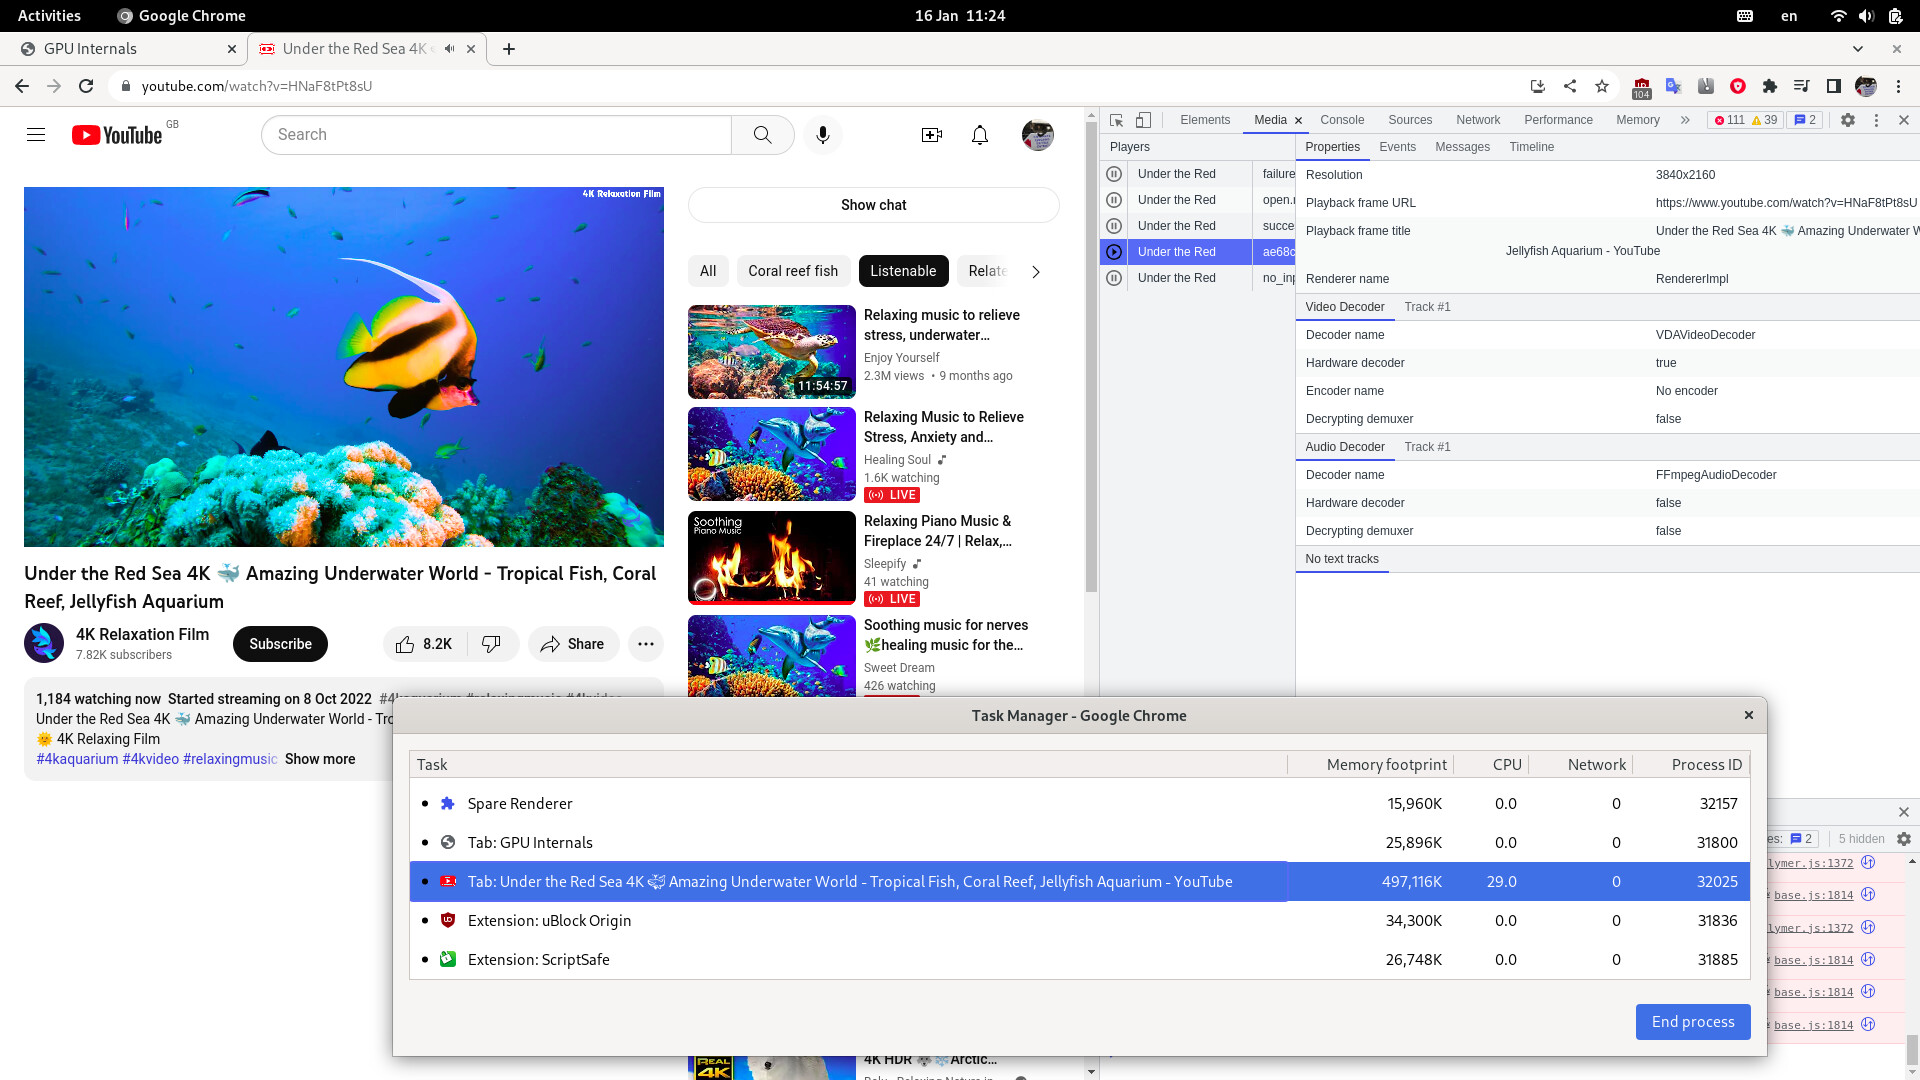Open DevTools settings gear
The height and width of the screenshot is (1080, 1920).
tap(1847, 120)
